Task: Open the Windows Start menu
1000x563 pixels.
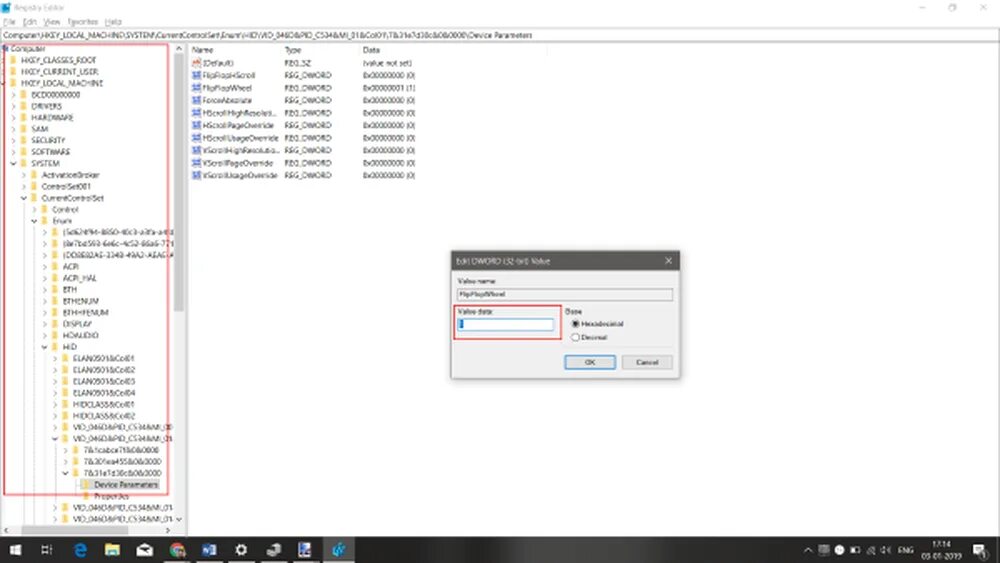Action: 15,550
